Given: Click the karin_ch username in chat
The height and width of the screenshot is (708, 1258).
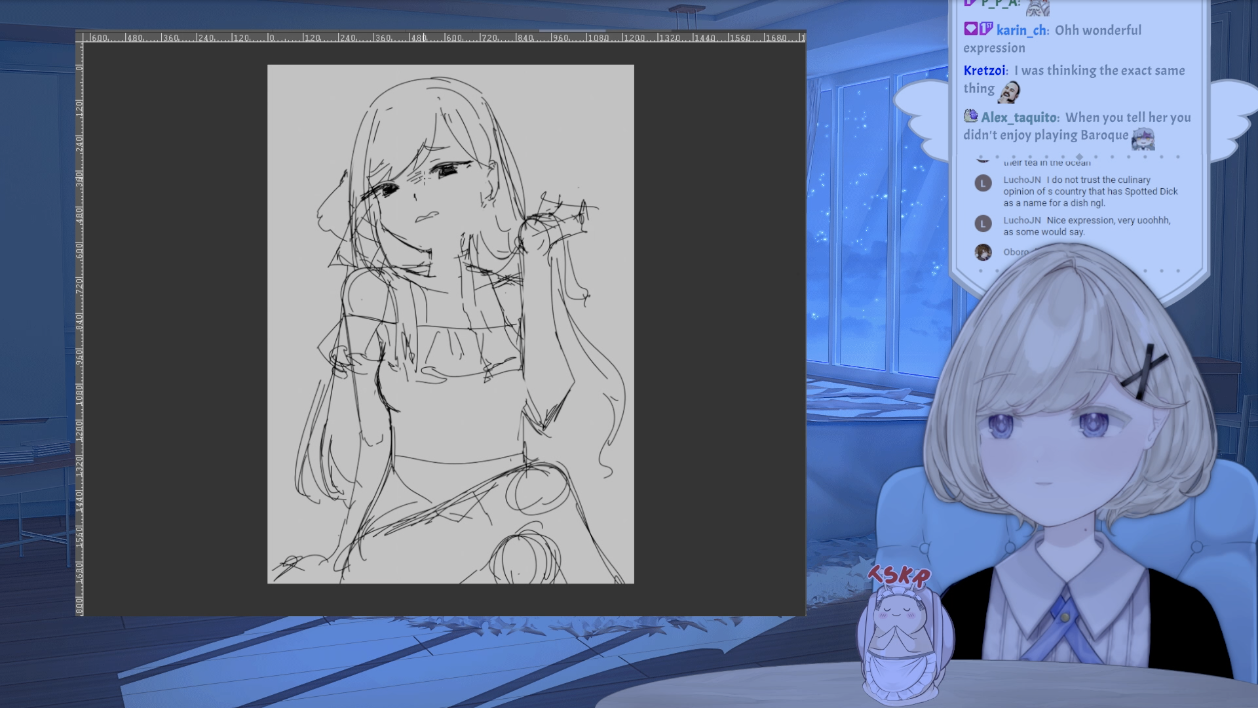Looking at the screenshot, I should [x=1022, y=30].
